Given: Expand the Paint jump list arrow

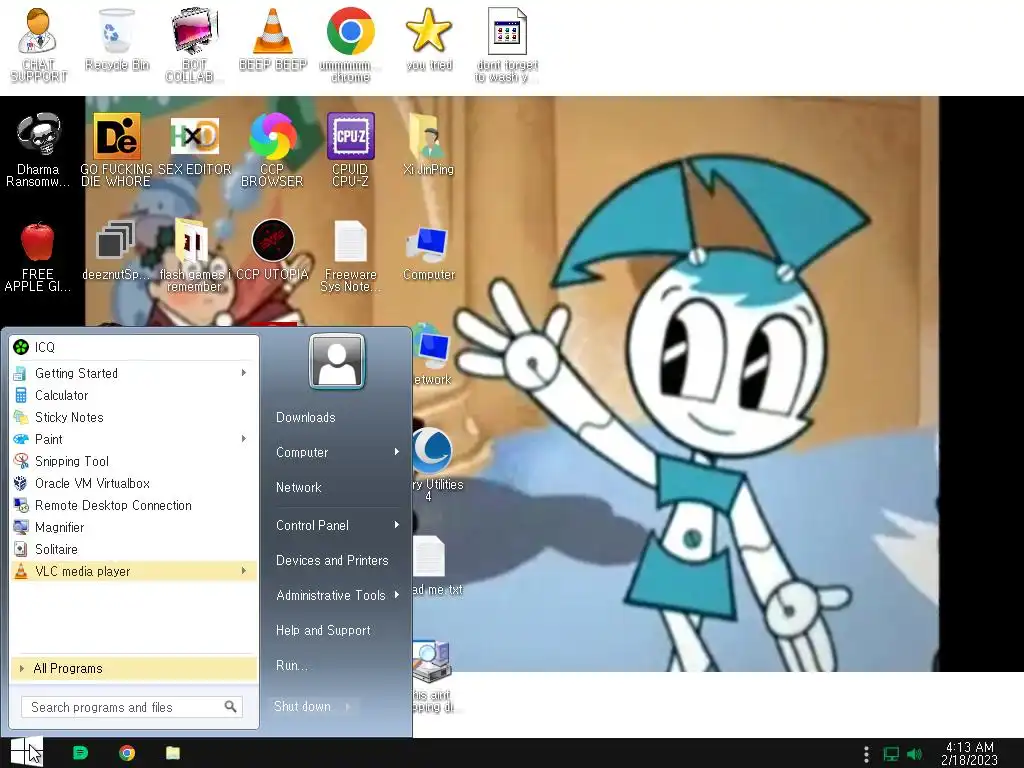Looking at the screenshot, I should point(244,439).
